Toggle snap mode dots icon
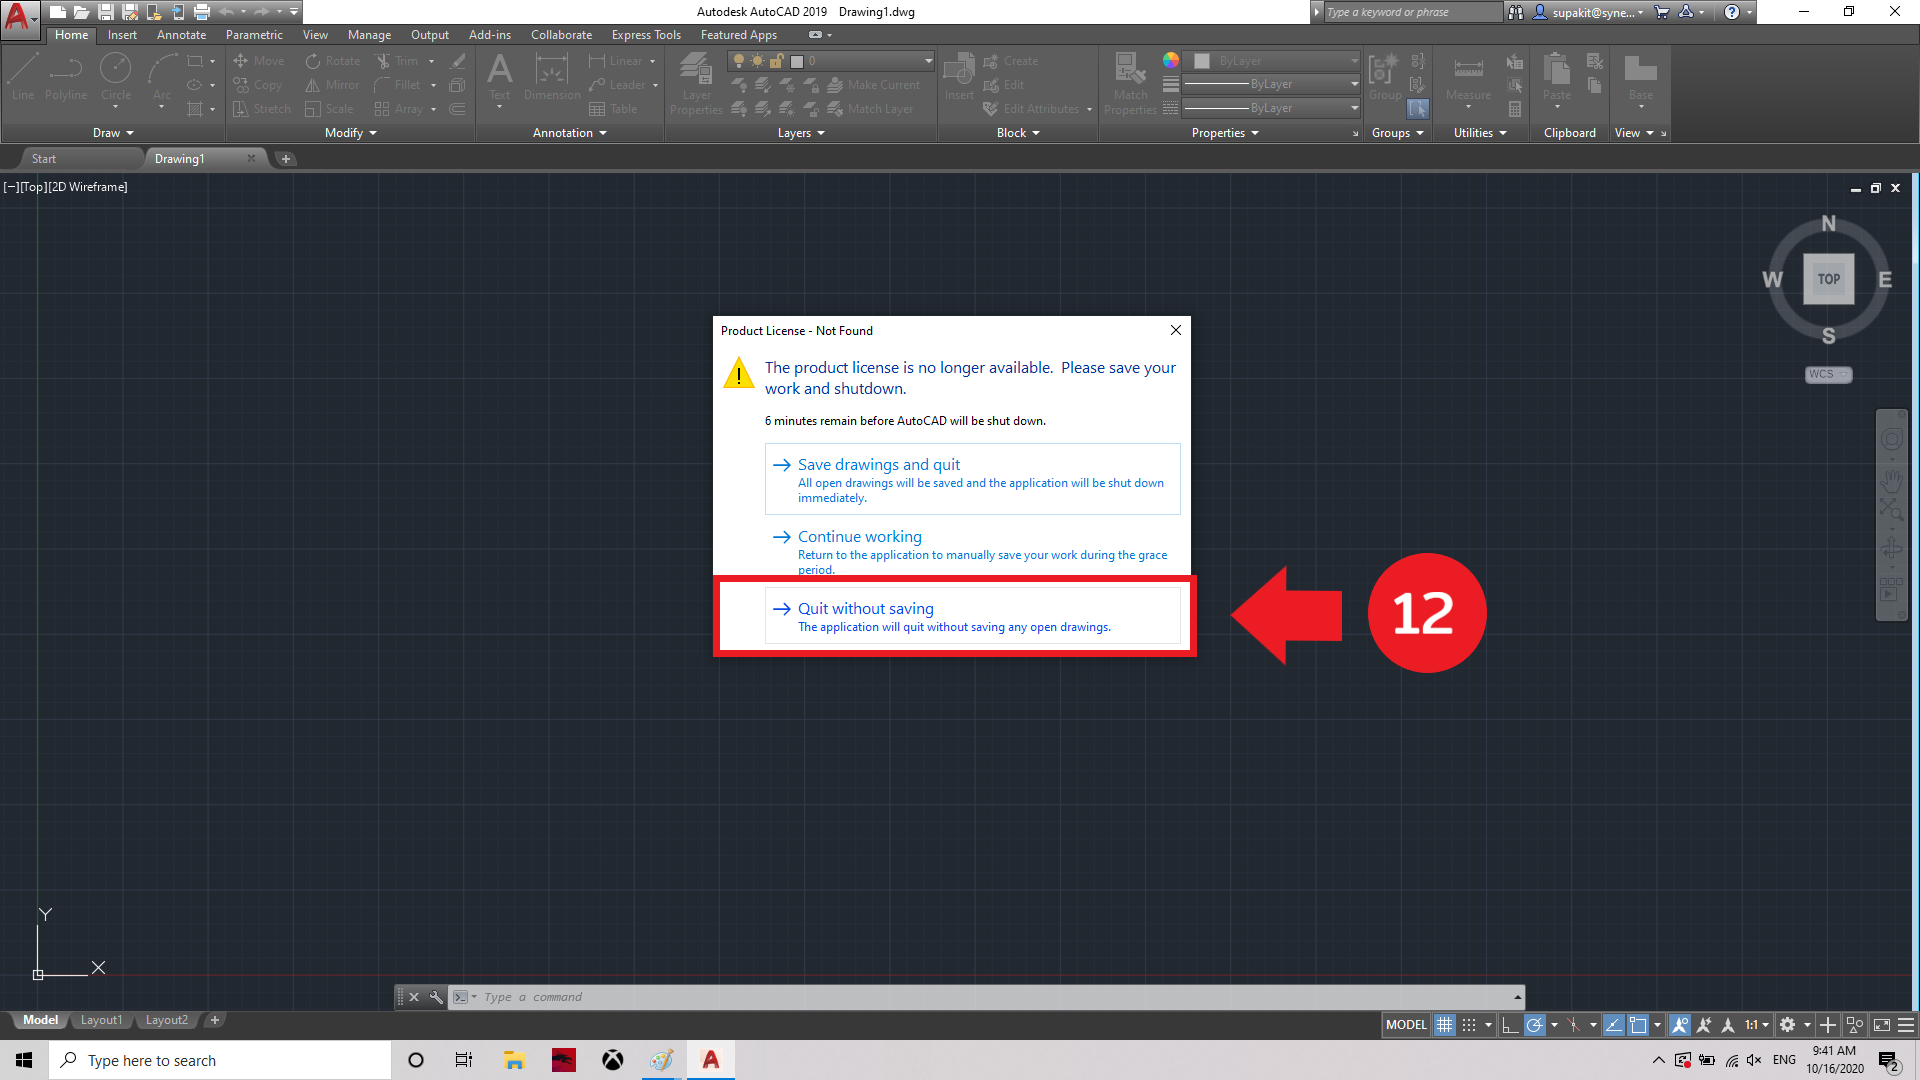 point(1469,1025)
